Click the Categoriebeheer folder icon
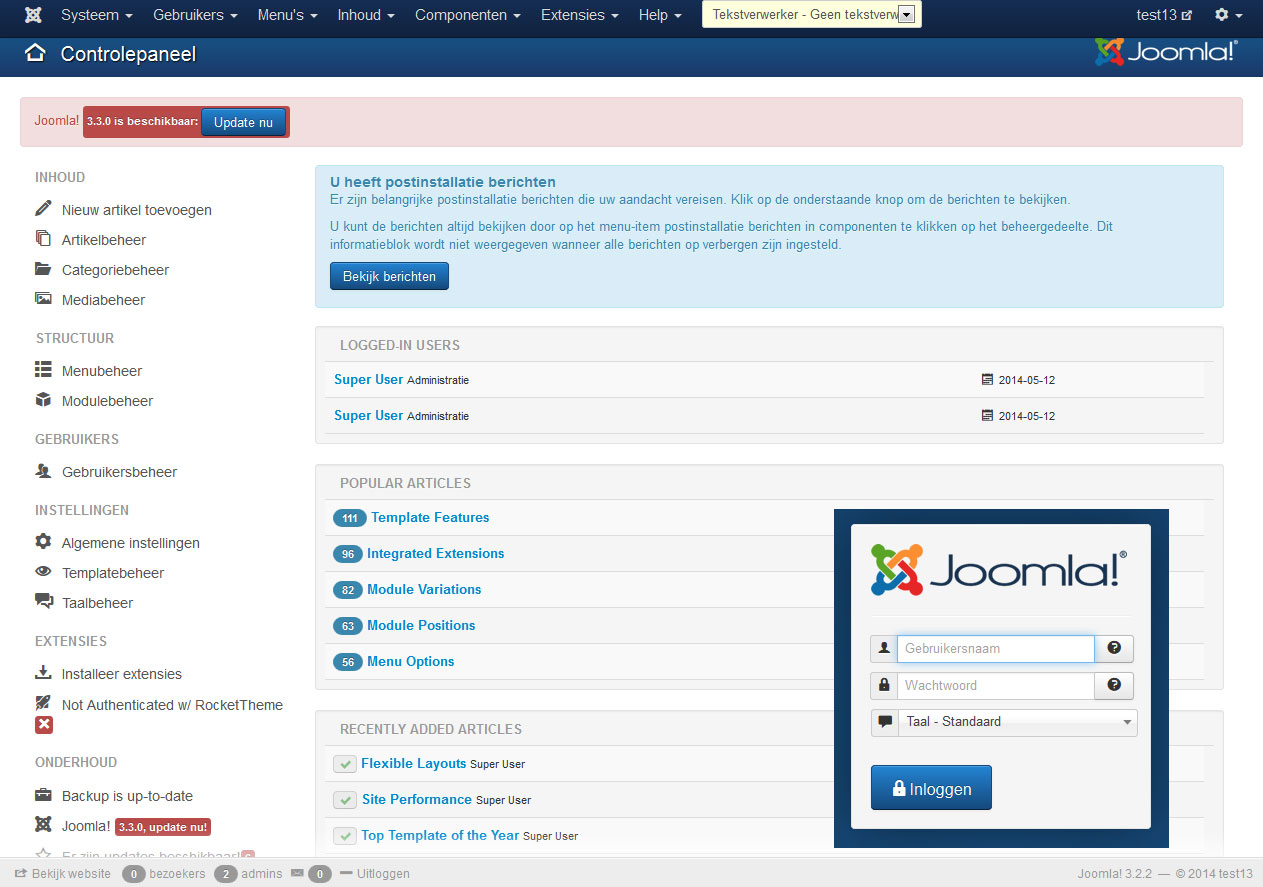Image resolution: width=1263 pixels, height=887 pixels. [43, 269]
